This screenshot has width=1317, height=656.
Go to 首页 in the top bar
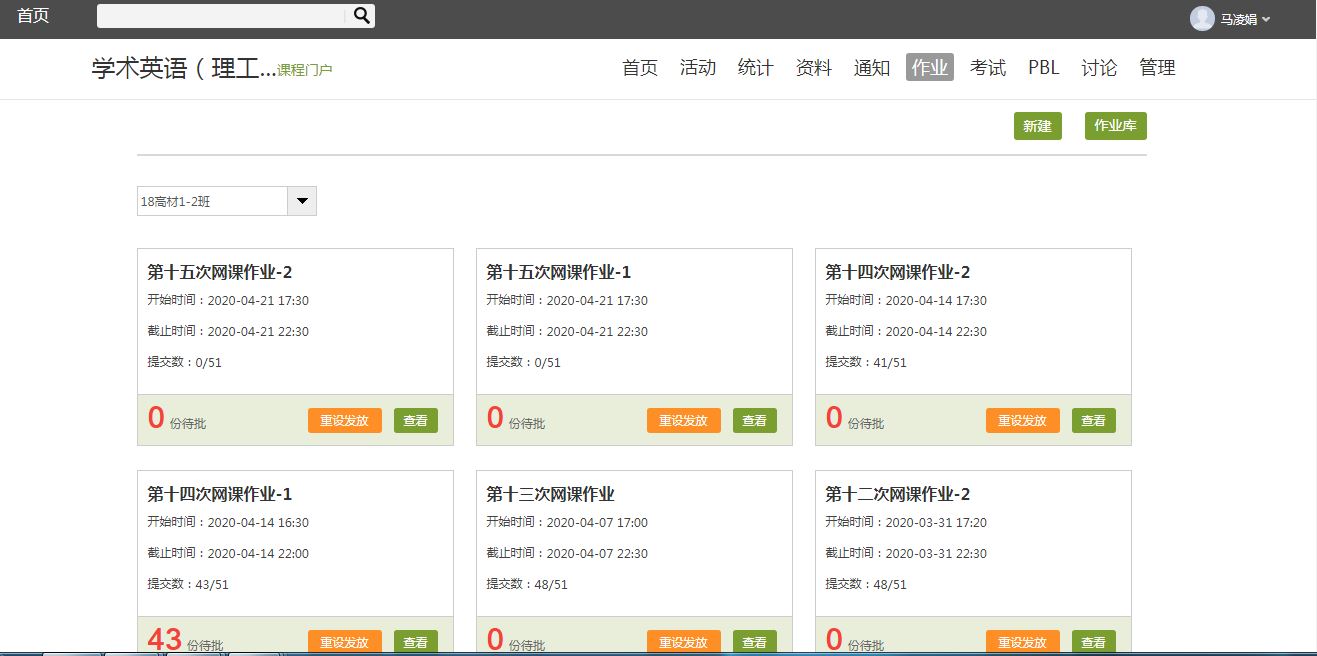point(33,16)
